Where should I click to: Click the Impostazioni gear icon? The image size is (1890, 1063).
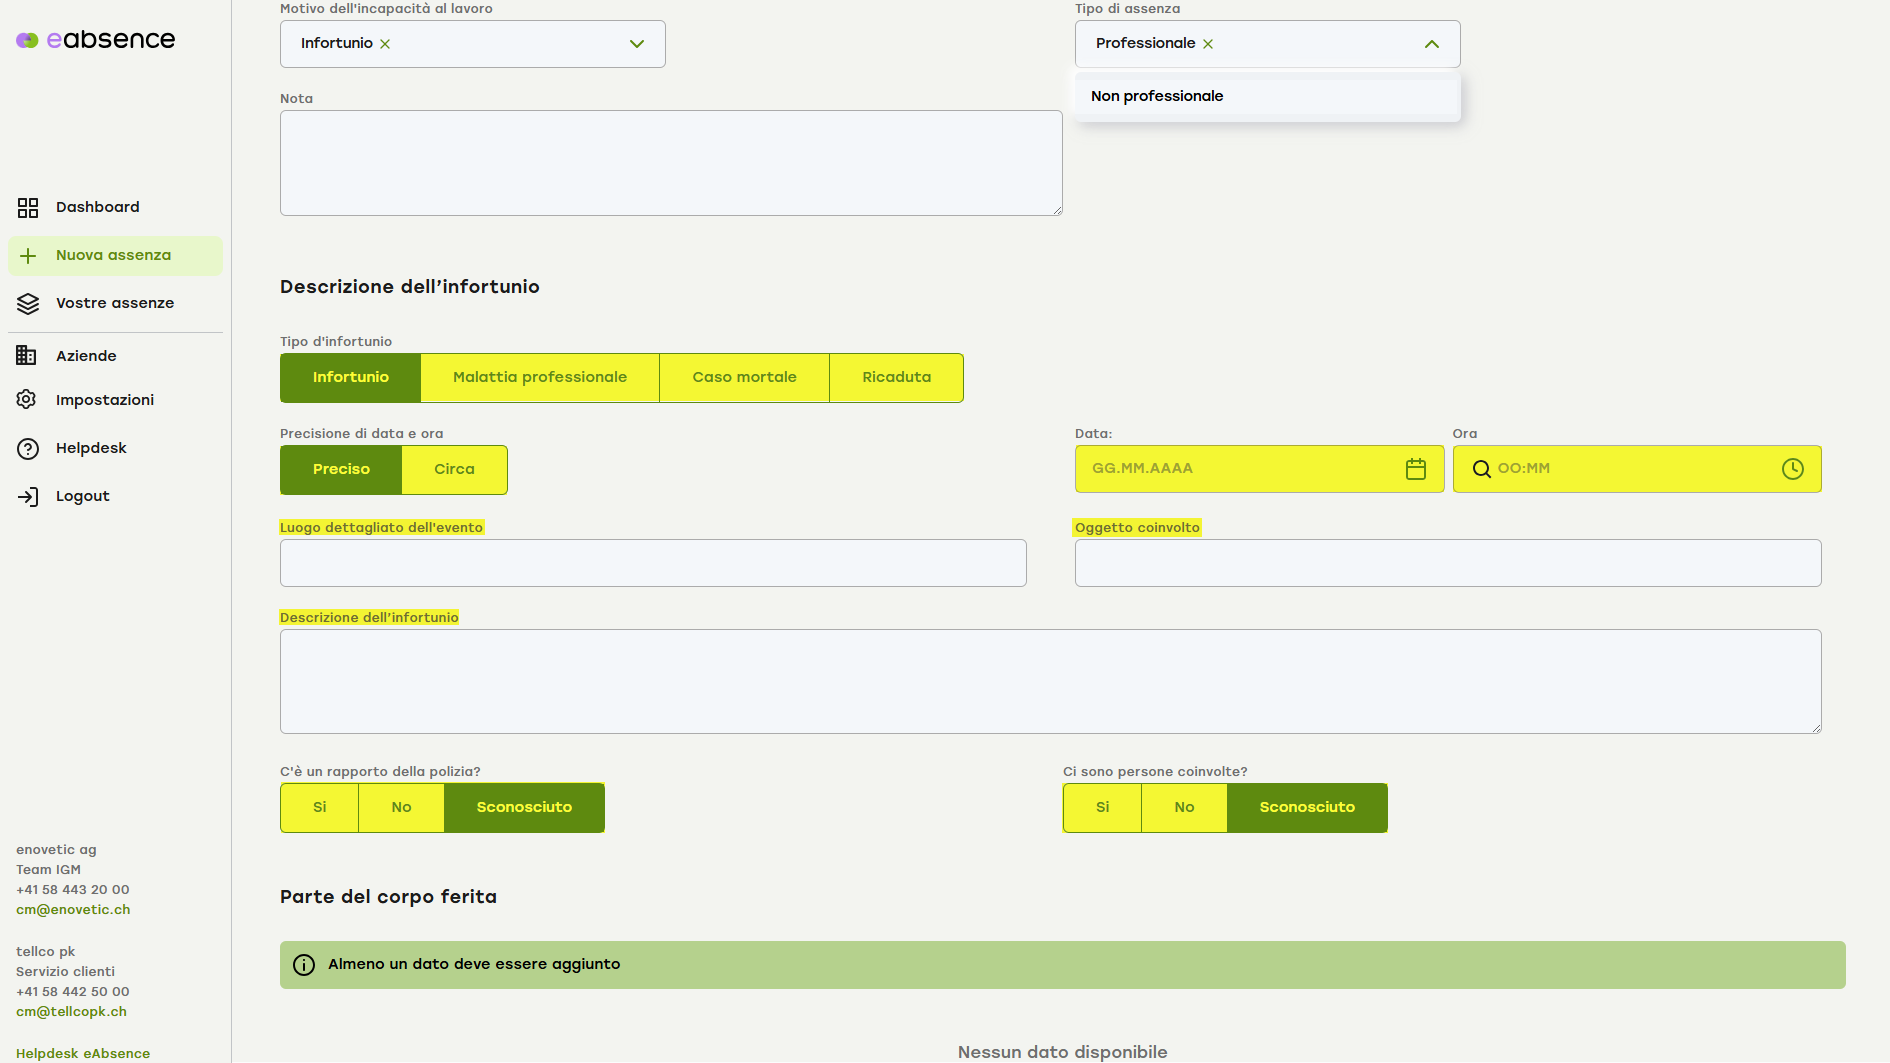point(27,400)
